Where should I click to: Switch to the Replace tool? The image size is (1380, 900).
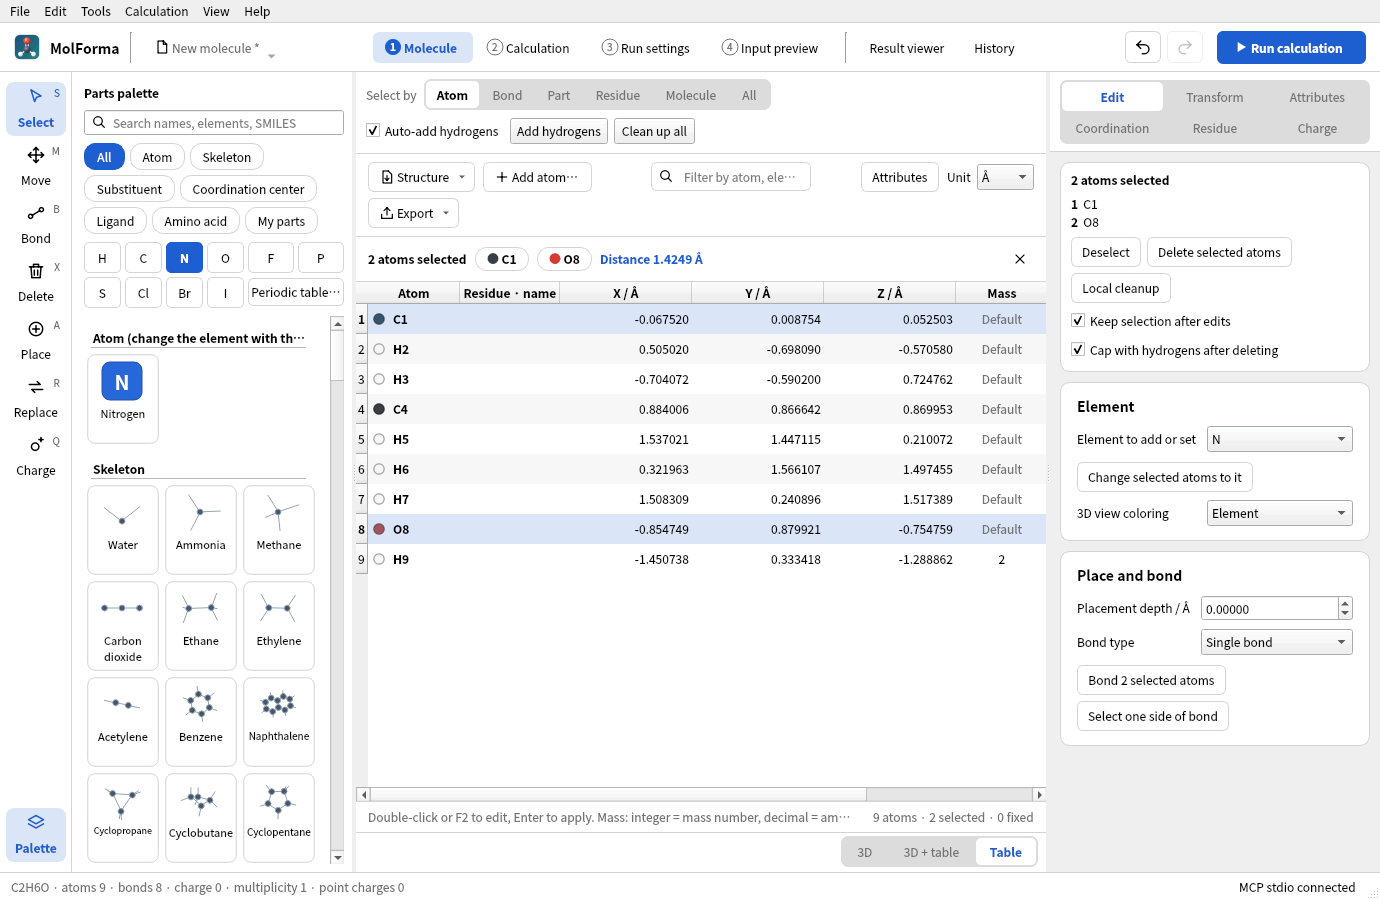(36, 398)
